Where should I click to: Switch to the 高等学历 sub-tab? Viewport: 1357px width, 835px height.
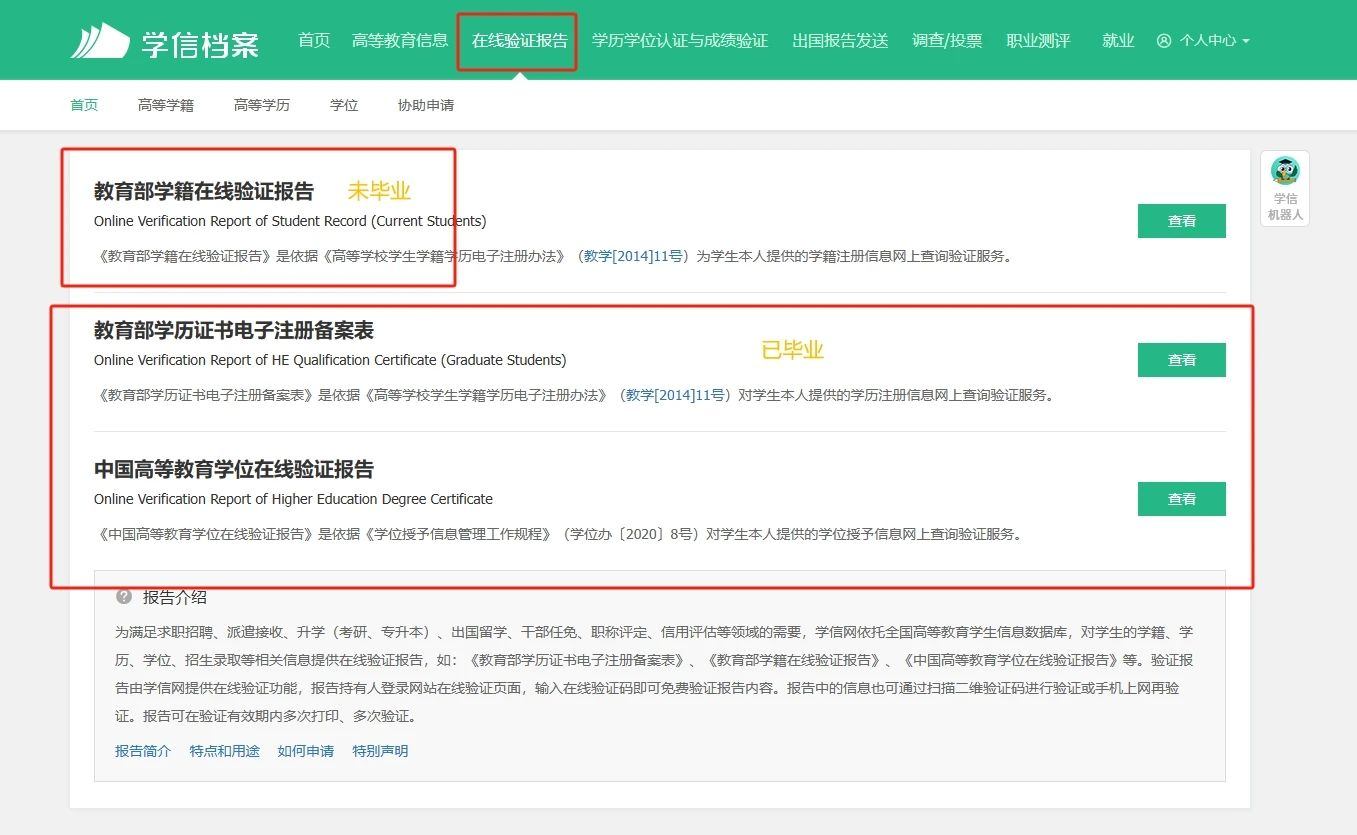[x=262, y=105]
